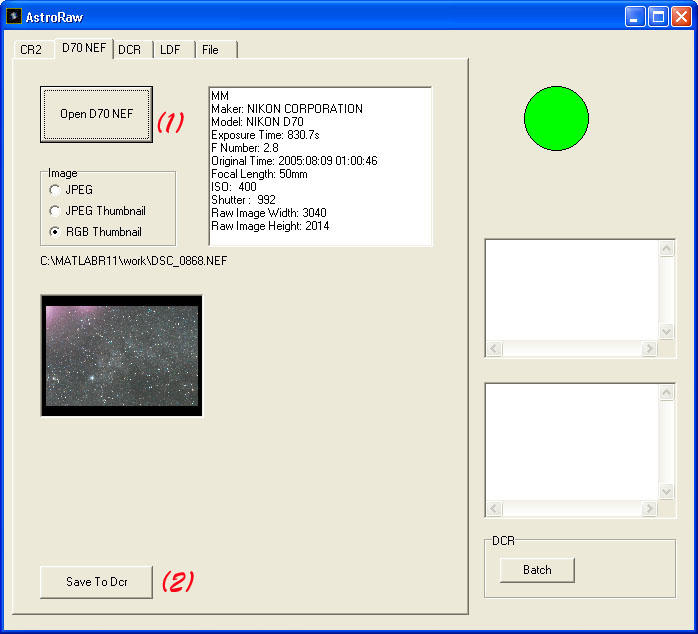The width and height of the screenshot is (698, 634).
Task: Switch to the CR2 tab
Action: coord(33,49)
